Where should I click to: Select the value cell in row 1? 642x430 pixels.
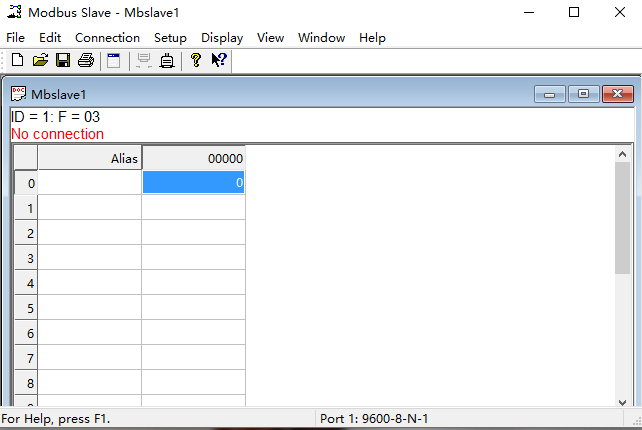click(x=194, y=207)
